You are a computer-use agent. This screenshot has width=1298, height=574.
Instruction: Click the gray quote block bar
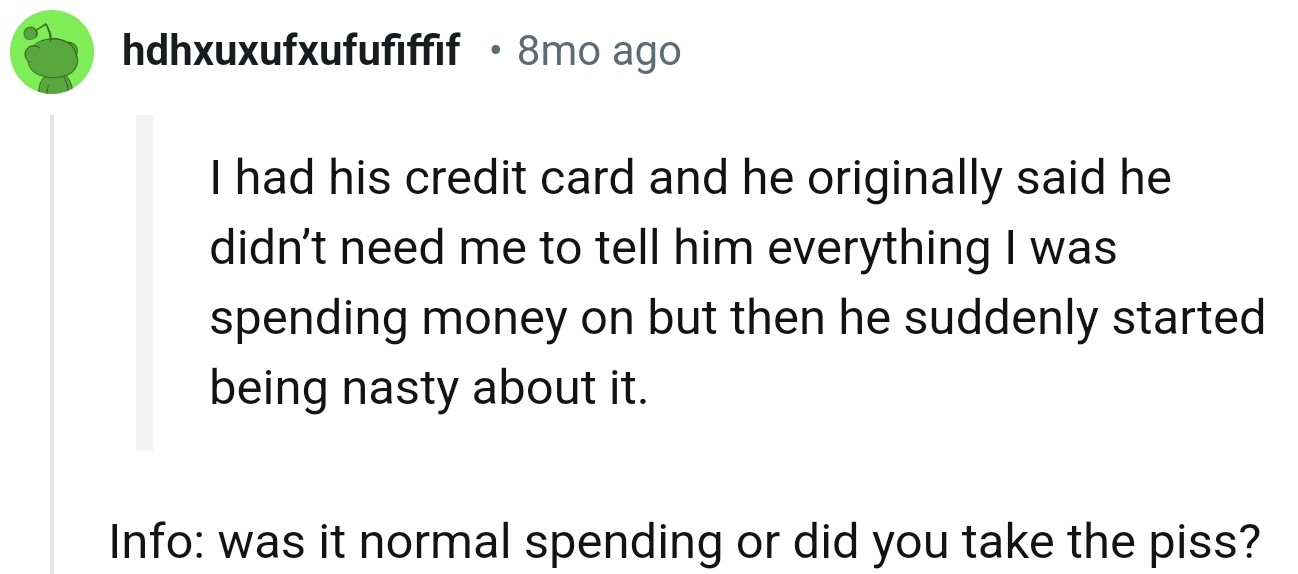pyautogui.click(x=145, y=282)
